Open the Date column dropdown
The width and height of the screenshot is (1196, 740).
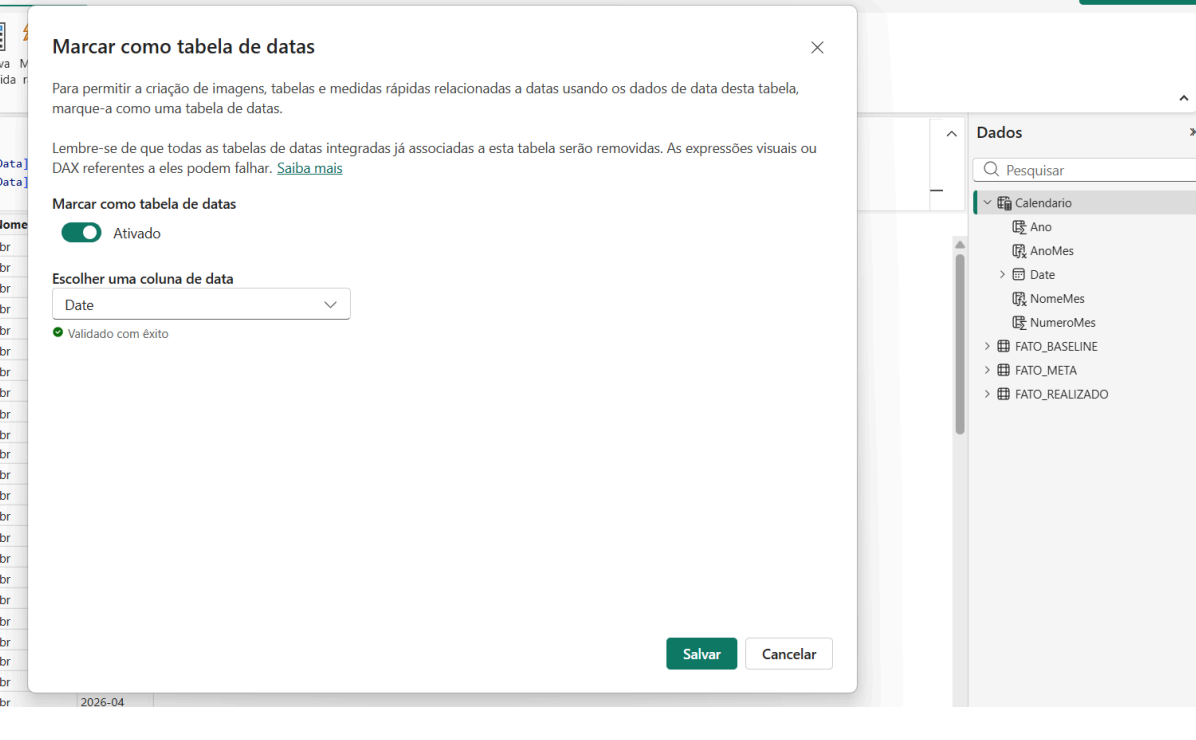coord(201,304)
